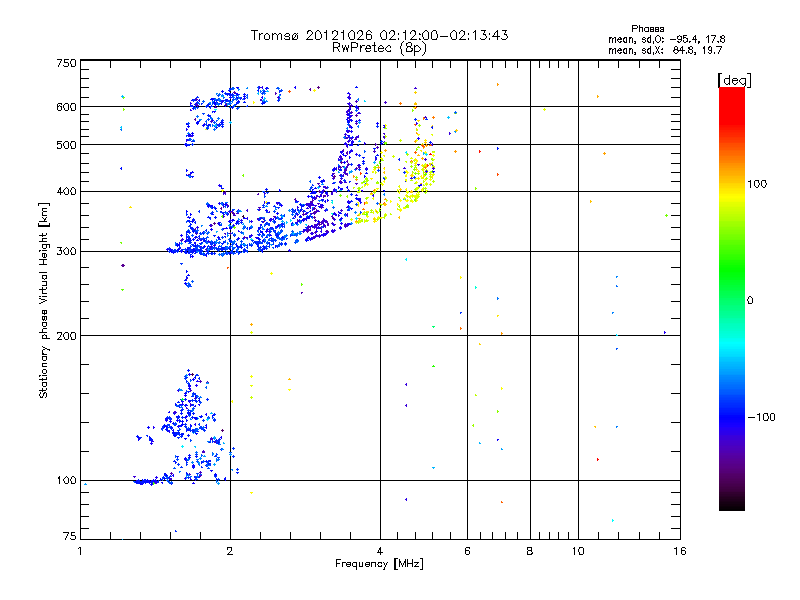800x600 pixels.
Task: Click the x-axis label 'Frequency [MHz]'
Action: coord(379,564)
